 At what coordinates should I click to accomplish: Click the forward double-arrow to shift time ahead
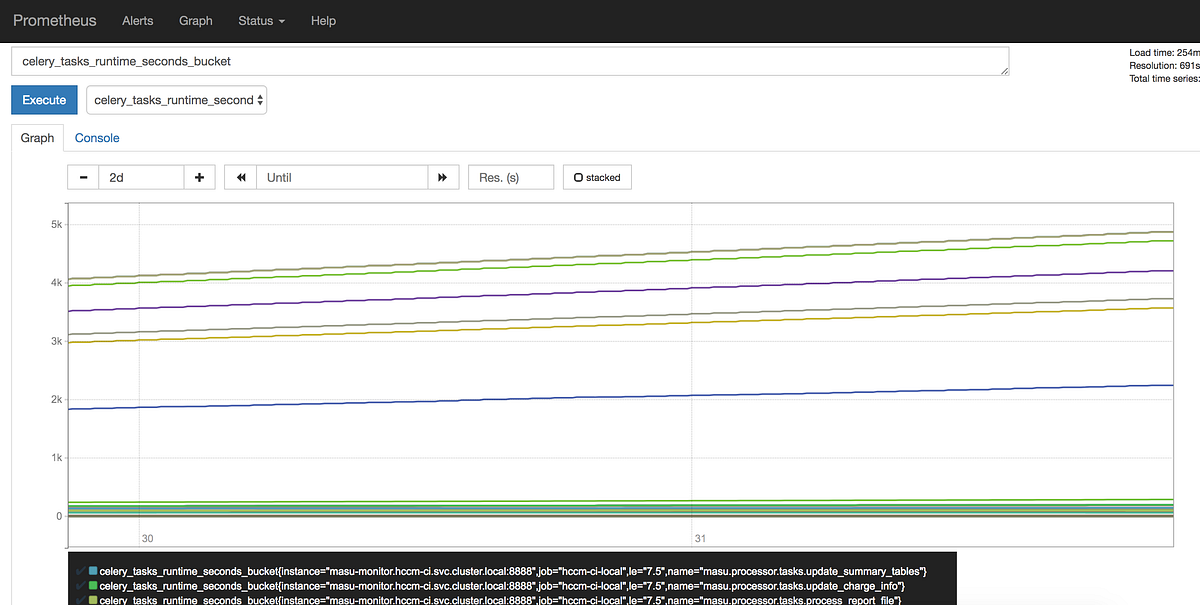[443, 177]
